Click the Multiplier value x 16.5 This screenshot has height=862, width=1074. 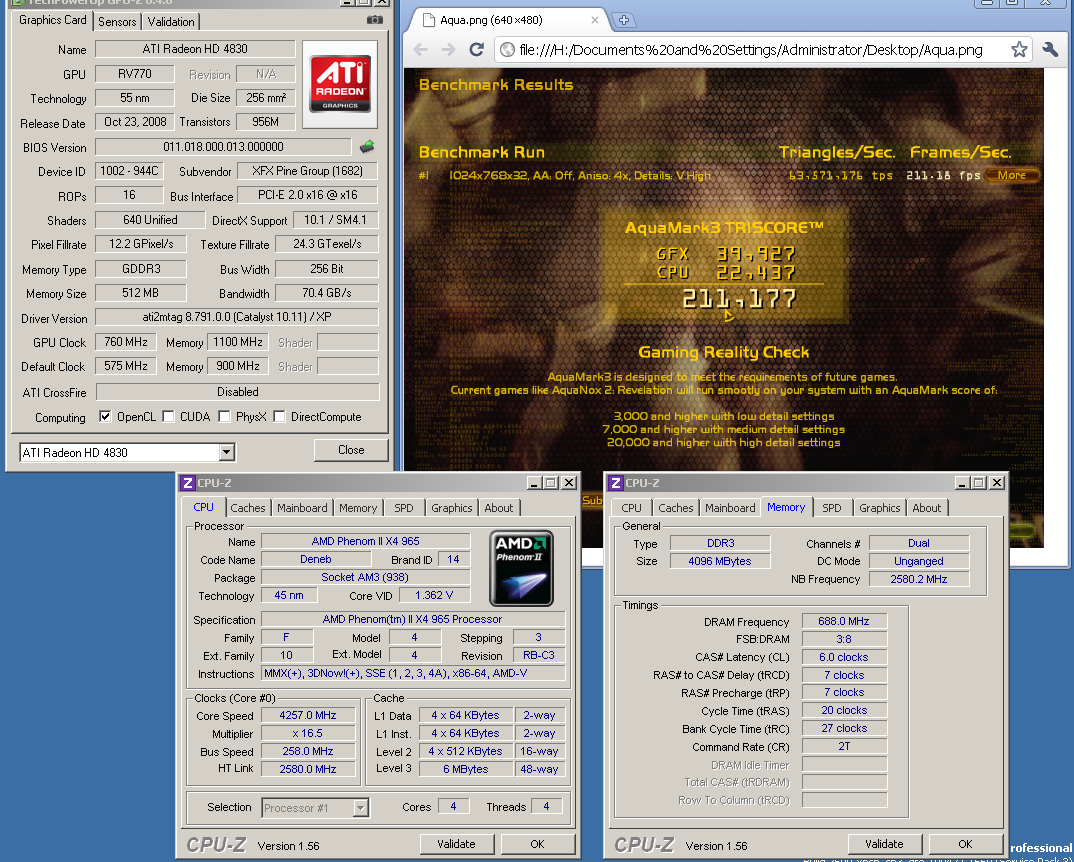(x=308, y=733)
